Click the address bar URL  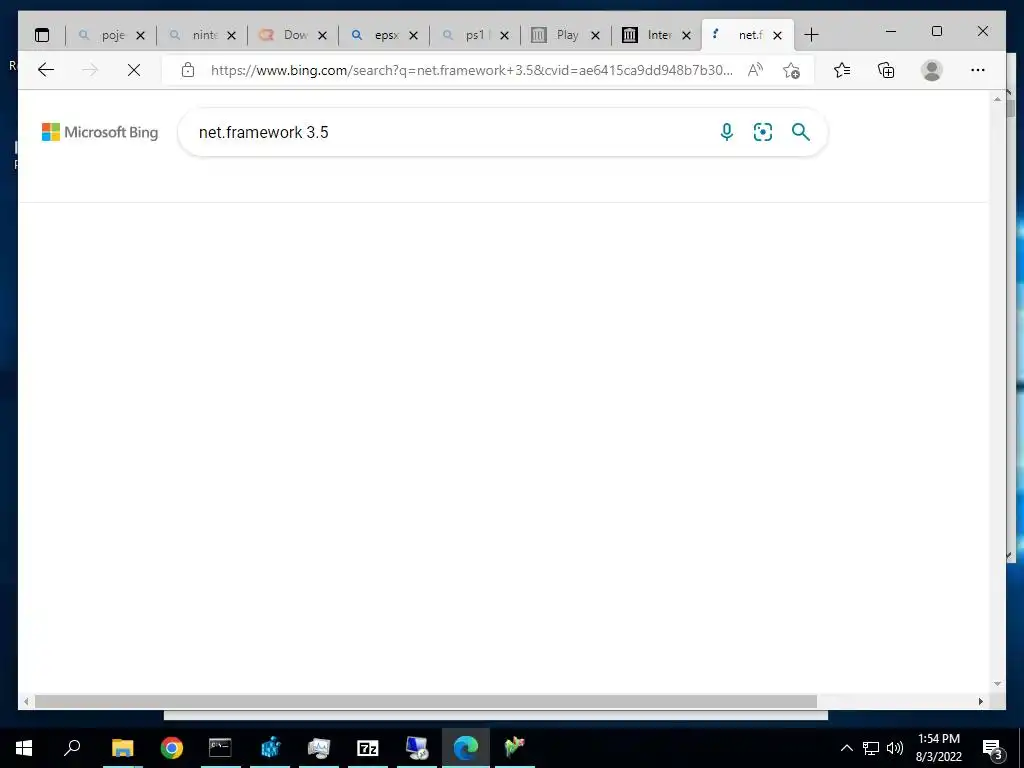point(471,70)
